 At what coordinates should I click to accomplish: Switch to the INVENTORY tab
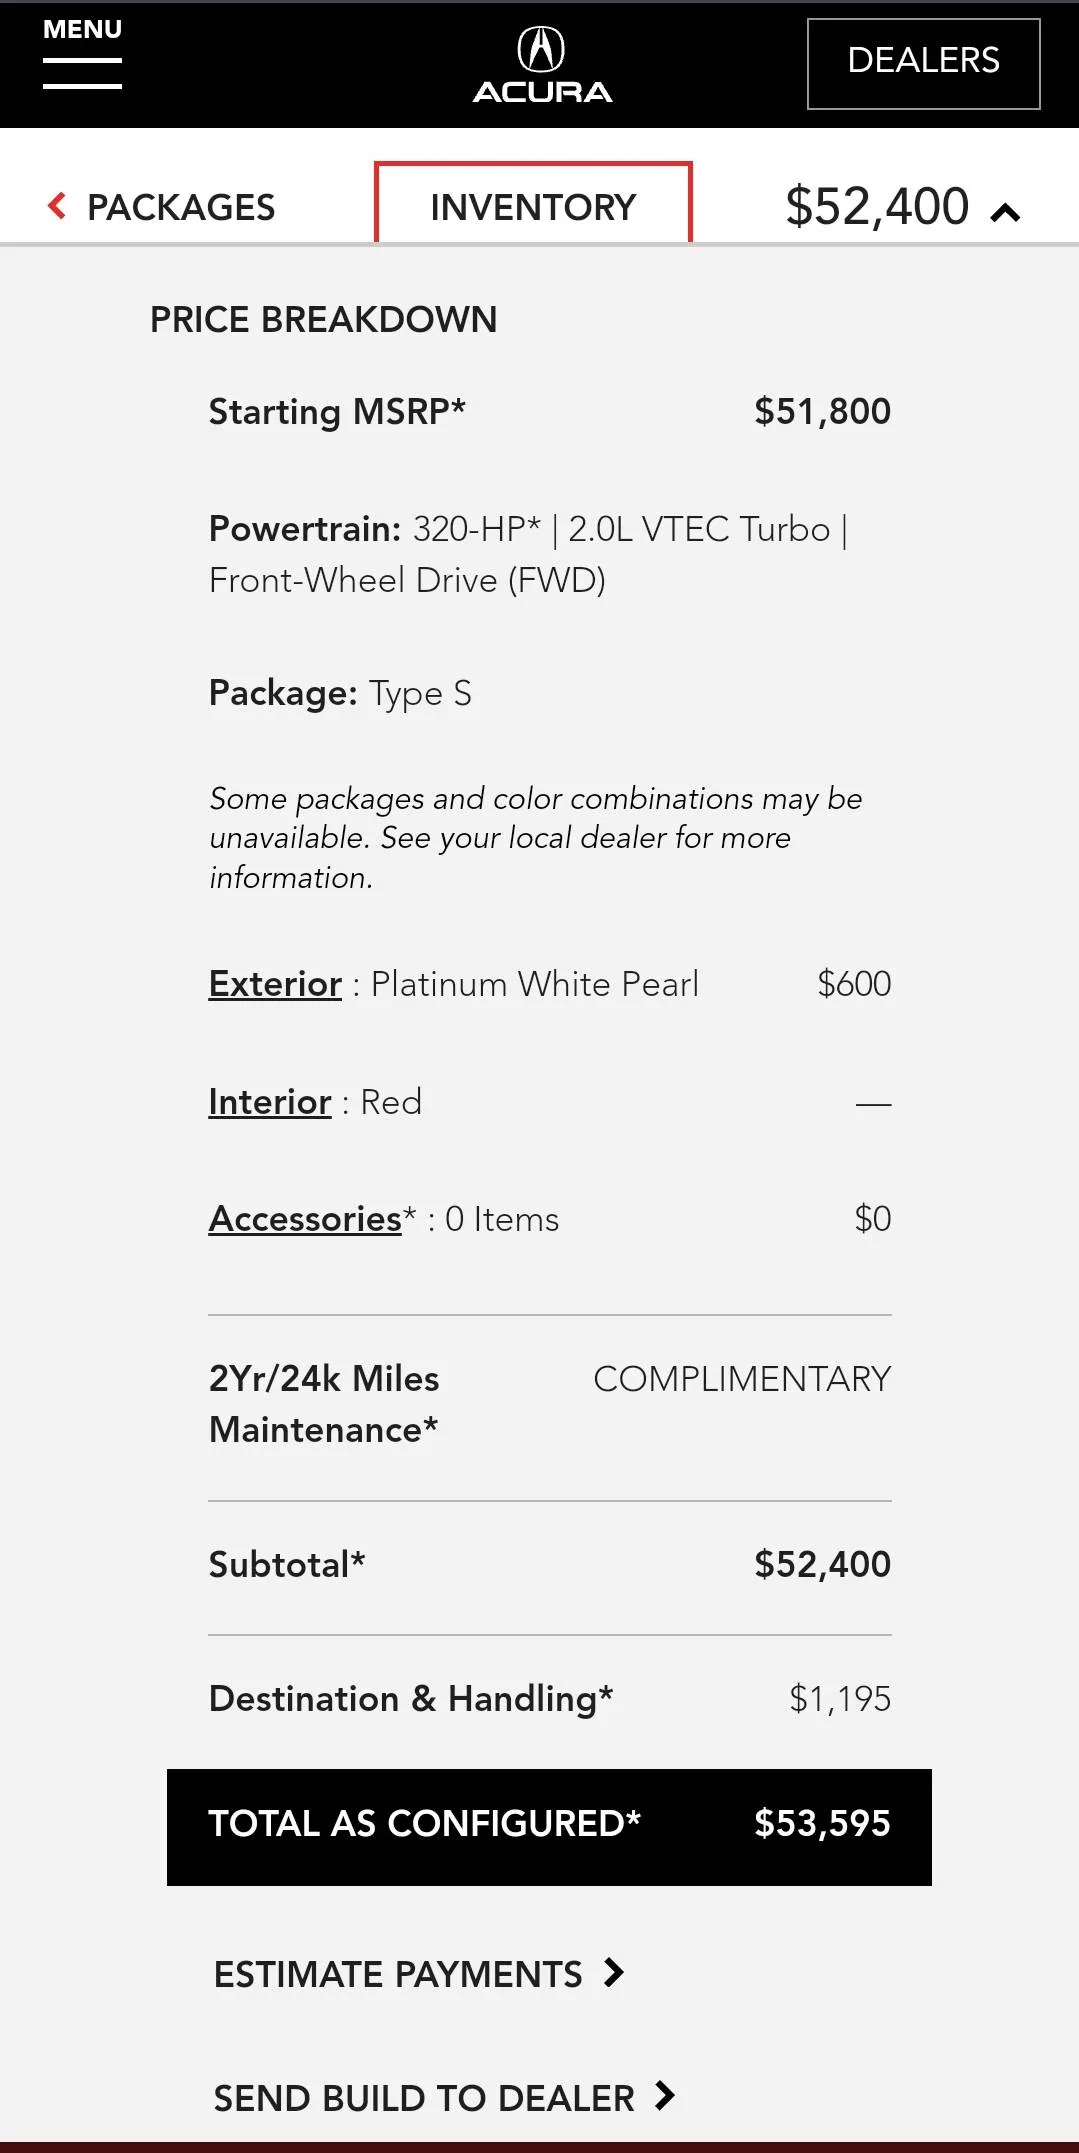[533, 206]
